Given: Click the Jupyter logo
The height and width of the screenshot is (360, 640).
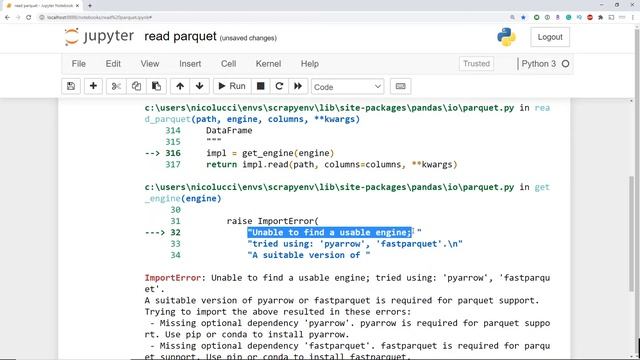Looking at the screenshot, I should point(99,37).
